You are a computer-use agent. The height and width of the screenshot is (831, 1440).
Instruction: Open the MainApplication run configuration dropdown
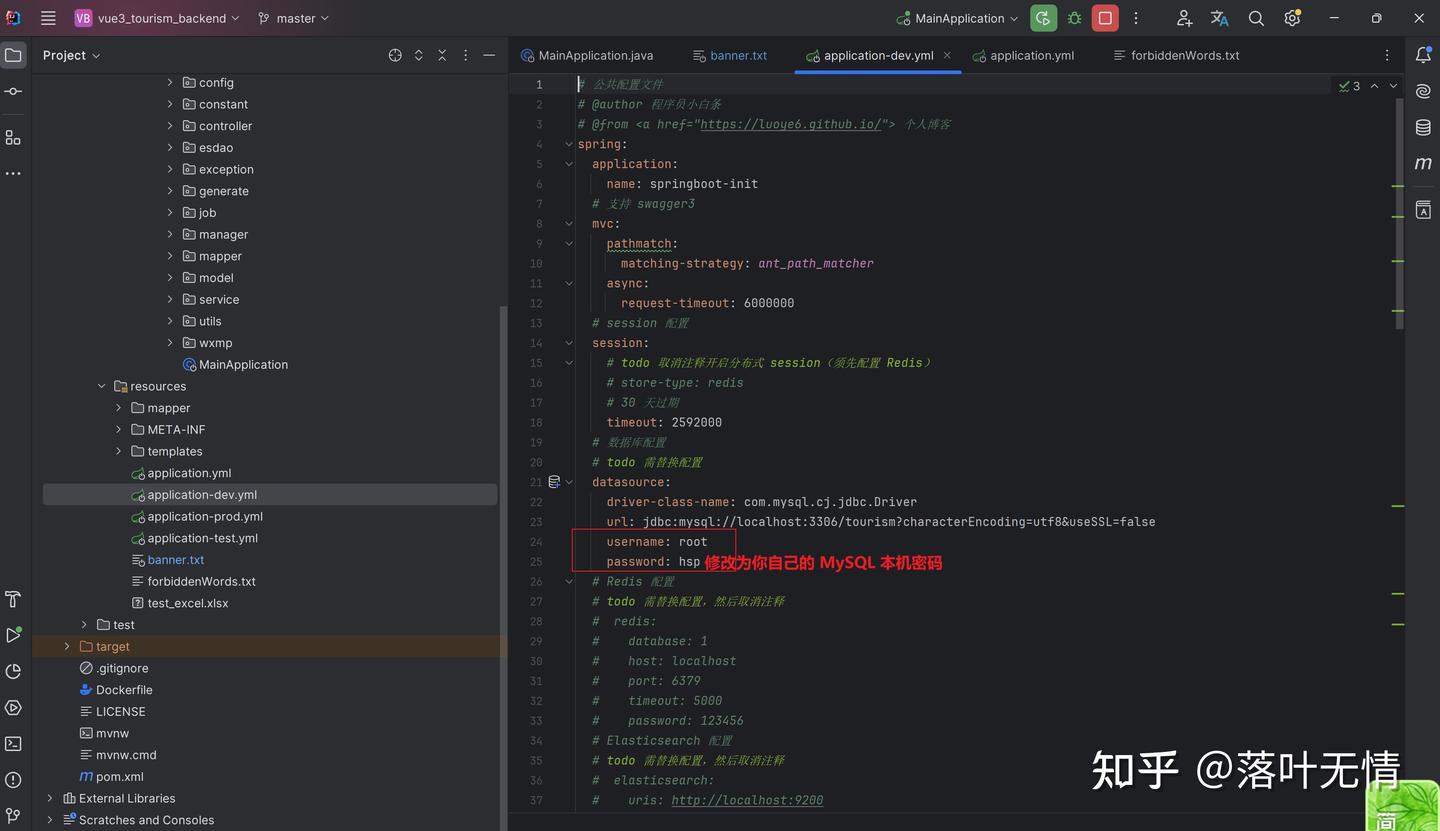pos(956,18)
